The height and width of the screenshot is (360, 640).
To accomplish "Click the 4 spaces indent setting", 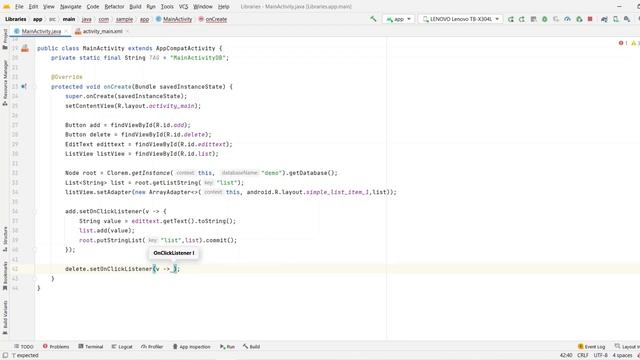I will [622, 356].
